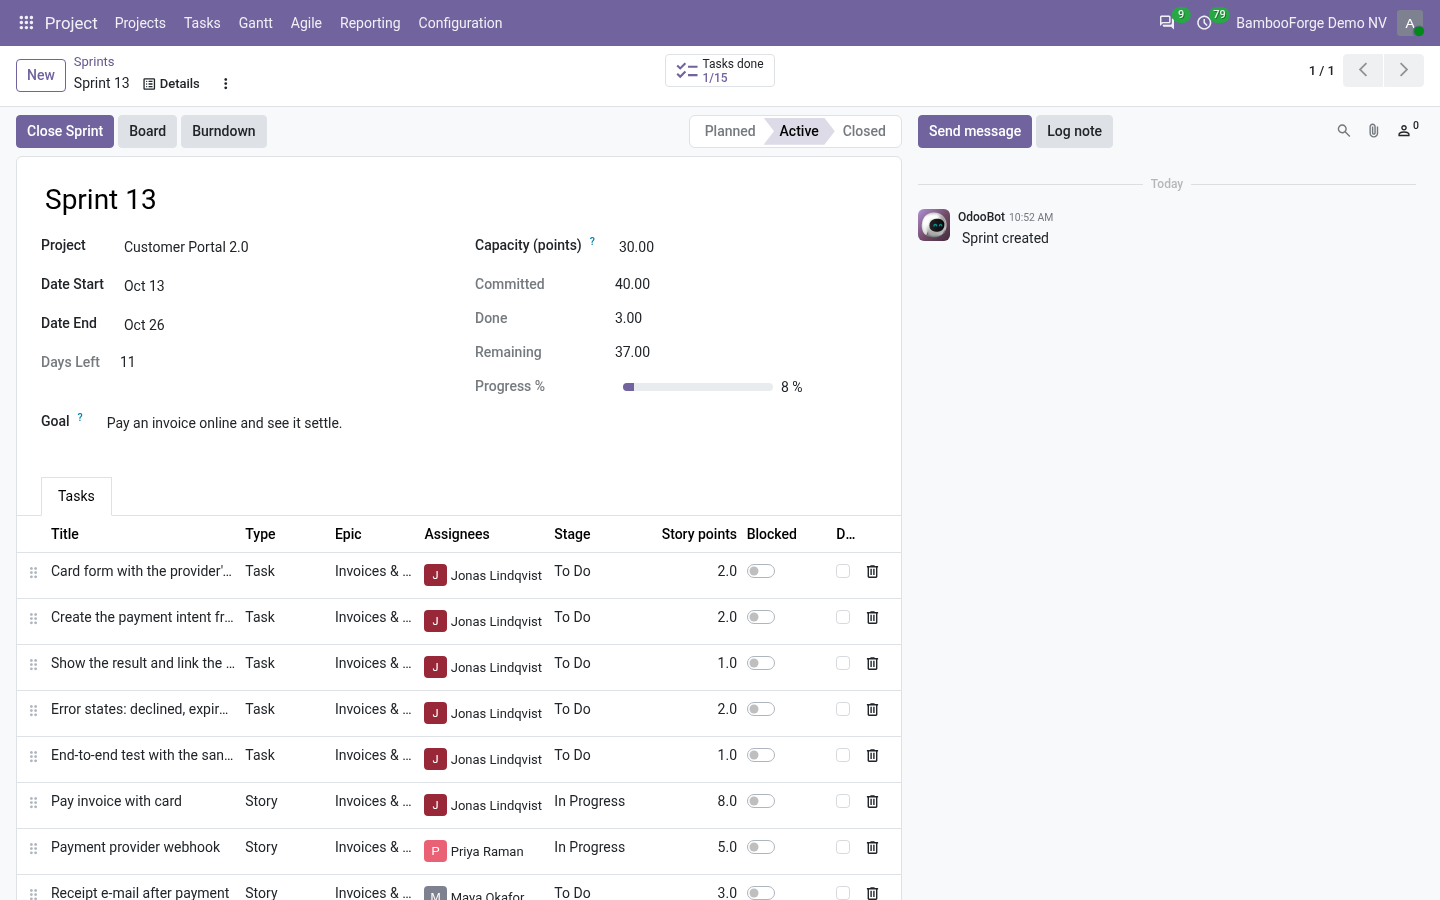Go to the next record arrow
This screenshot has height=900, width=1440.
coord(1404,70)
